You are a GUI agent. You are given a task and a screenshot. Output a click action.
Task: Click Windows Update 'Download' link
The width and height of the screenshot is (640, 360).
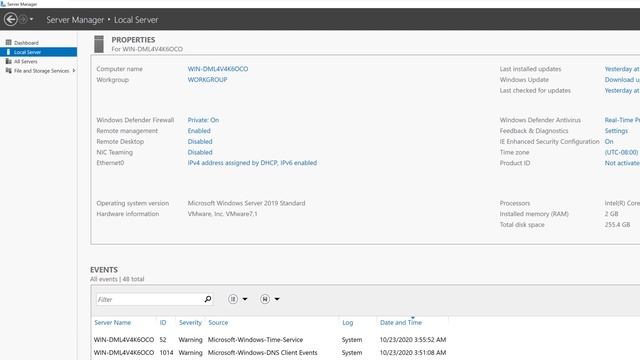click(622, 80)
